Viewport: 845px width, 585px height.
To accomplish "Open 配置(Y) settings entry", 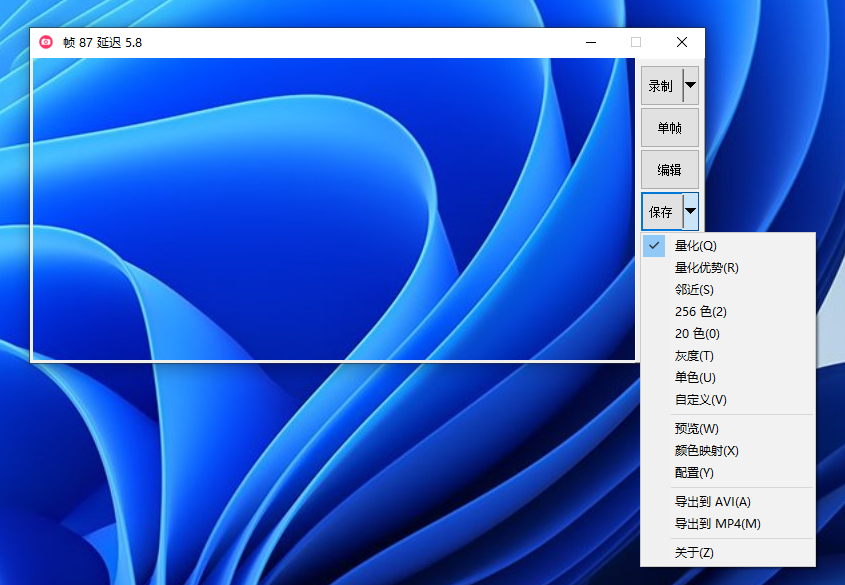I will tap(694, 473).
